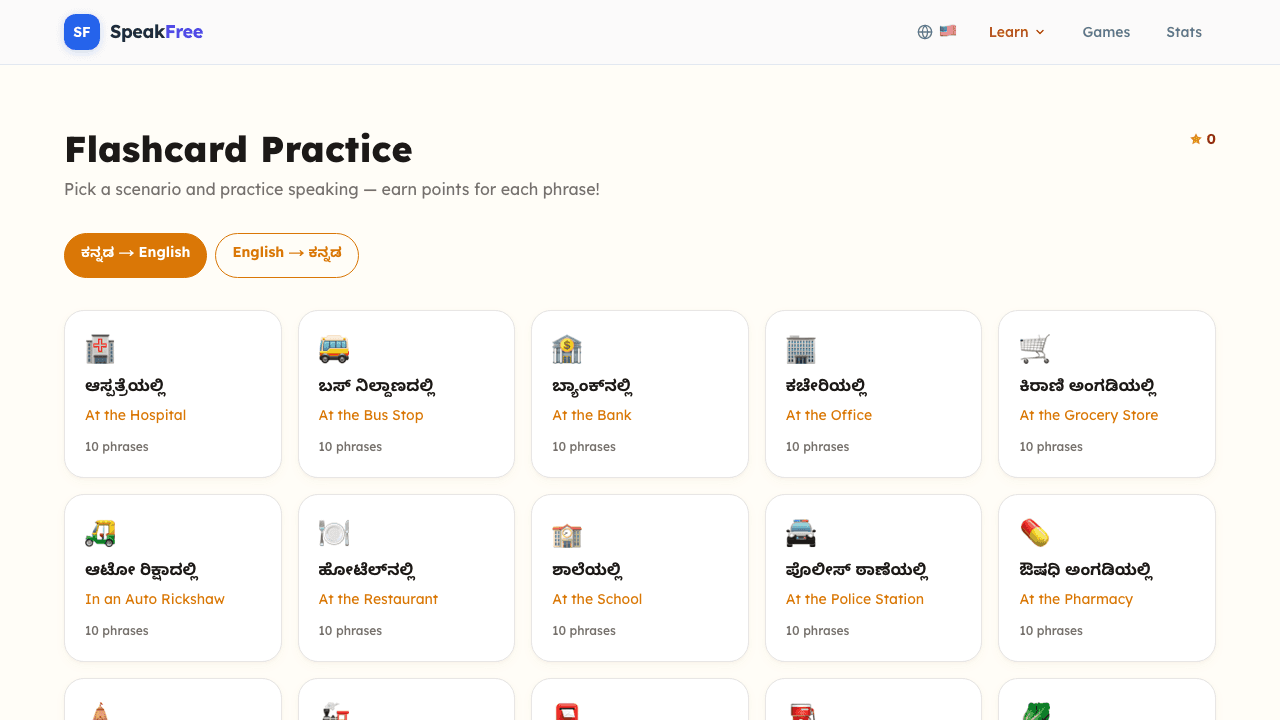
Task: Click the auto rickshaw icon
Action: pos(101,533)
